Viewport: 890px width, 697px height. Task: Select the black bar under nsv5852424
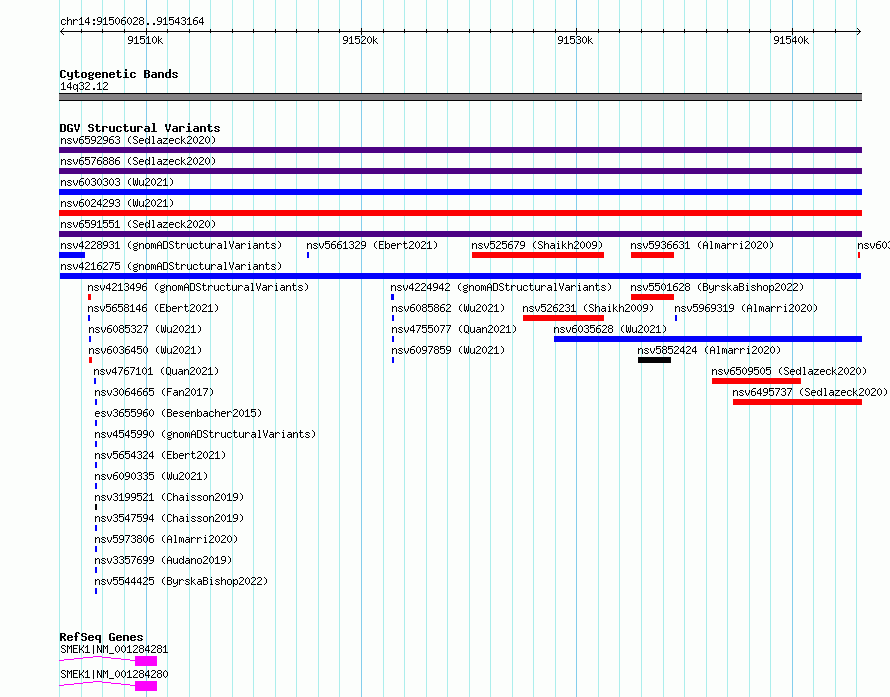(x=654, y=360)
